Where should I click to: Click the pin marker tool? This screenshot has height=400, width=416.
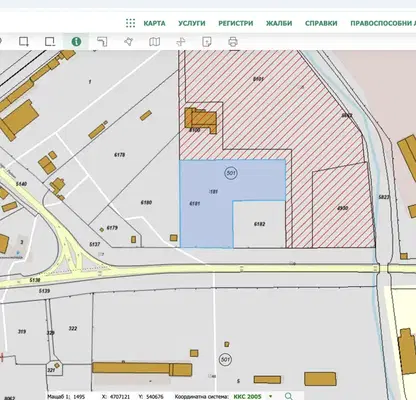click(129, 42)
